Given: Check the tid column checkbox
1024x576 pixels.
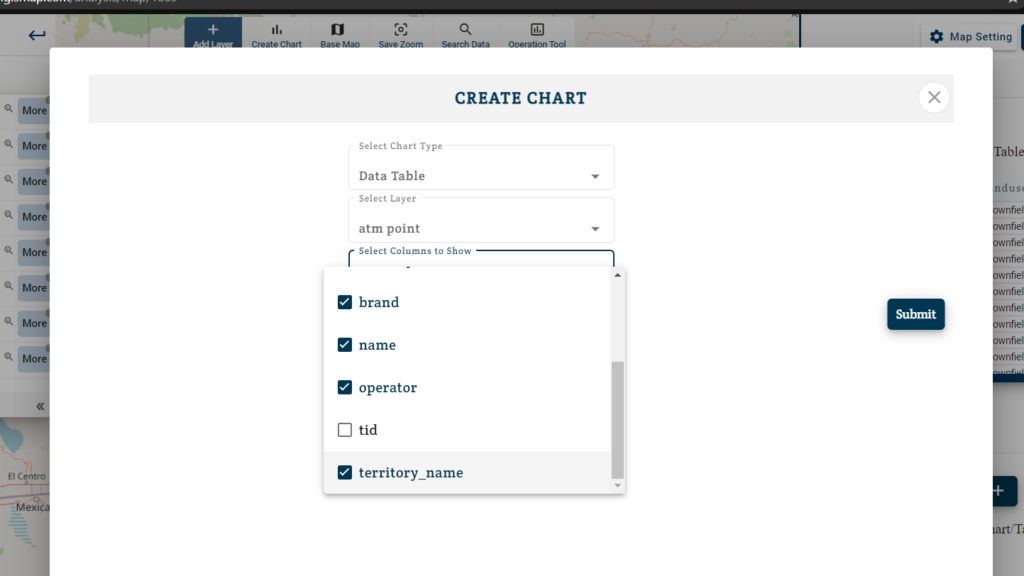Looking at the screenshot, I should pos(345,430).
